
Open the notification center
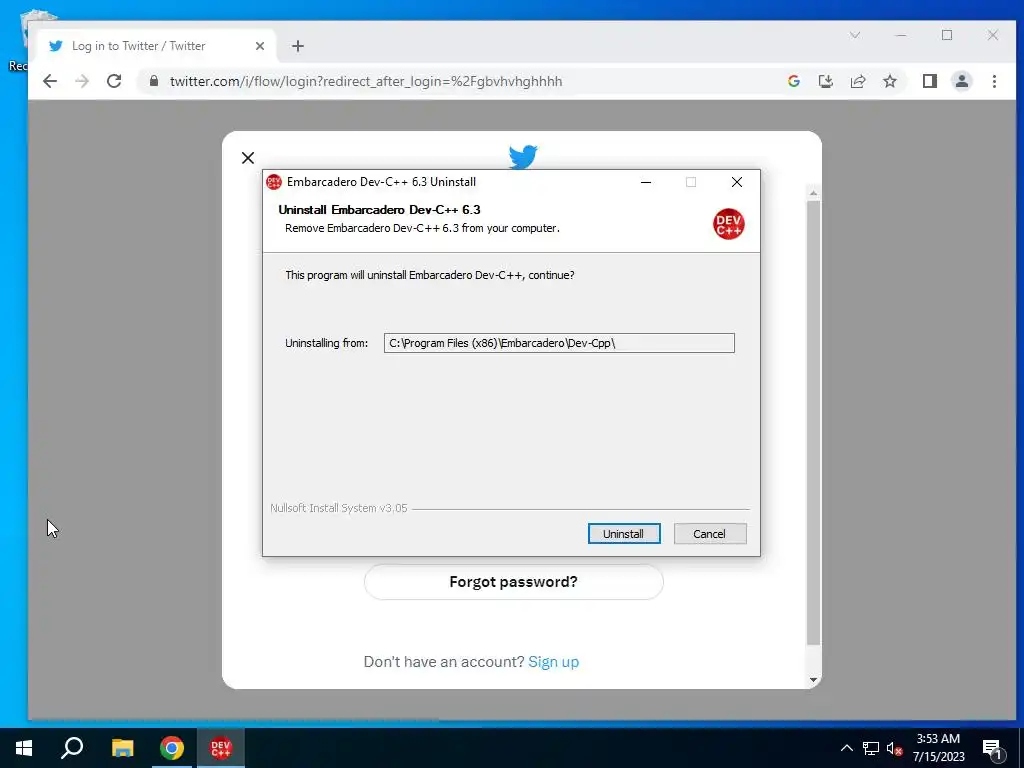pyautogui.click(x=993, y=748)
